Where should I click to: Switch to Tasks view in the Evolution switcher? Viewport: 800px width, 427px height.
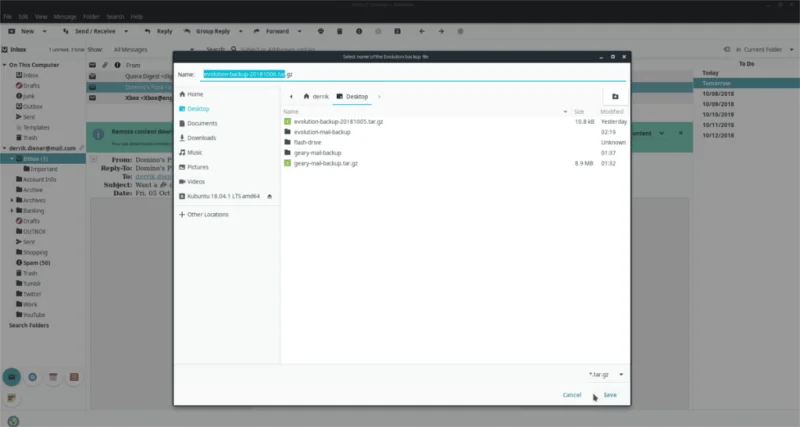click(x=74, y=377)
